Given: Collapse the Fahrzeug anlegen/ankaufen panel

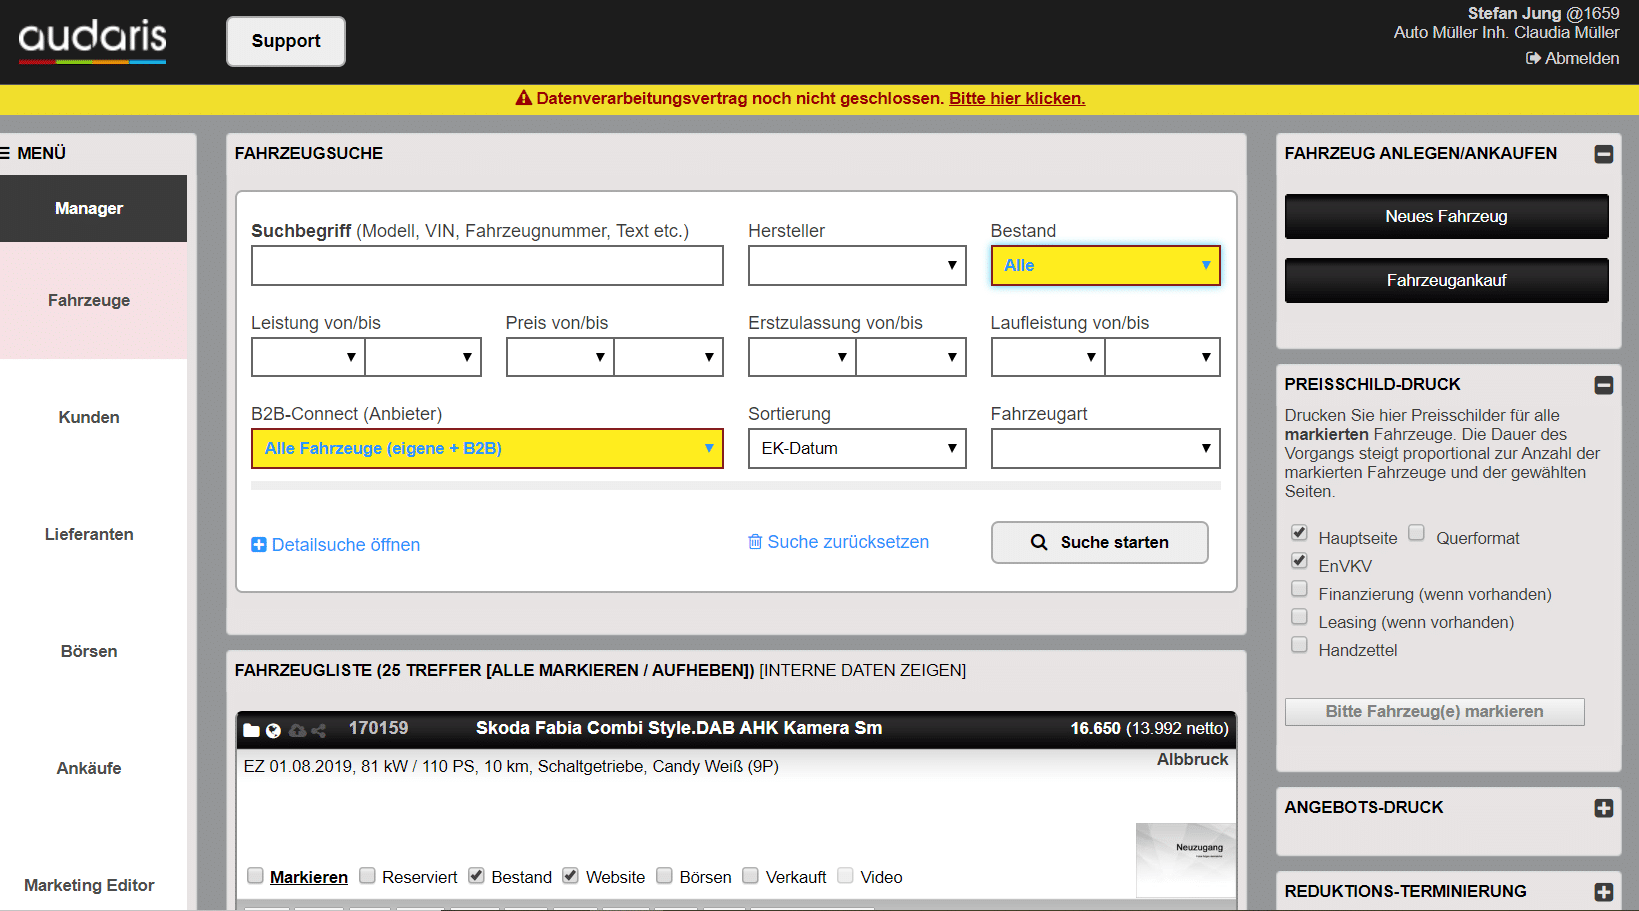Looking at the screenshot, I should [1603, 154].
